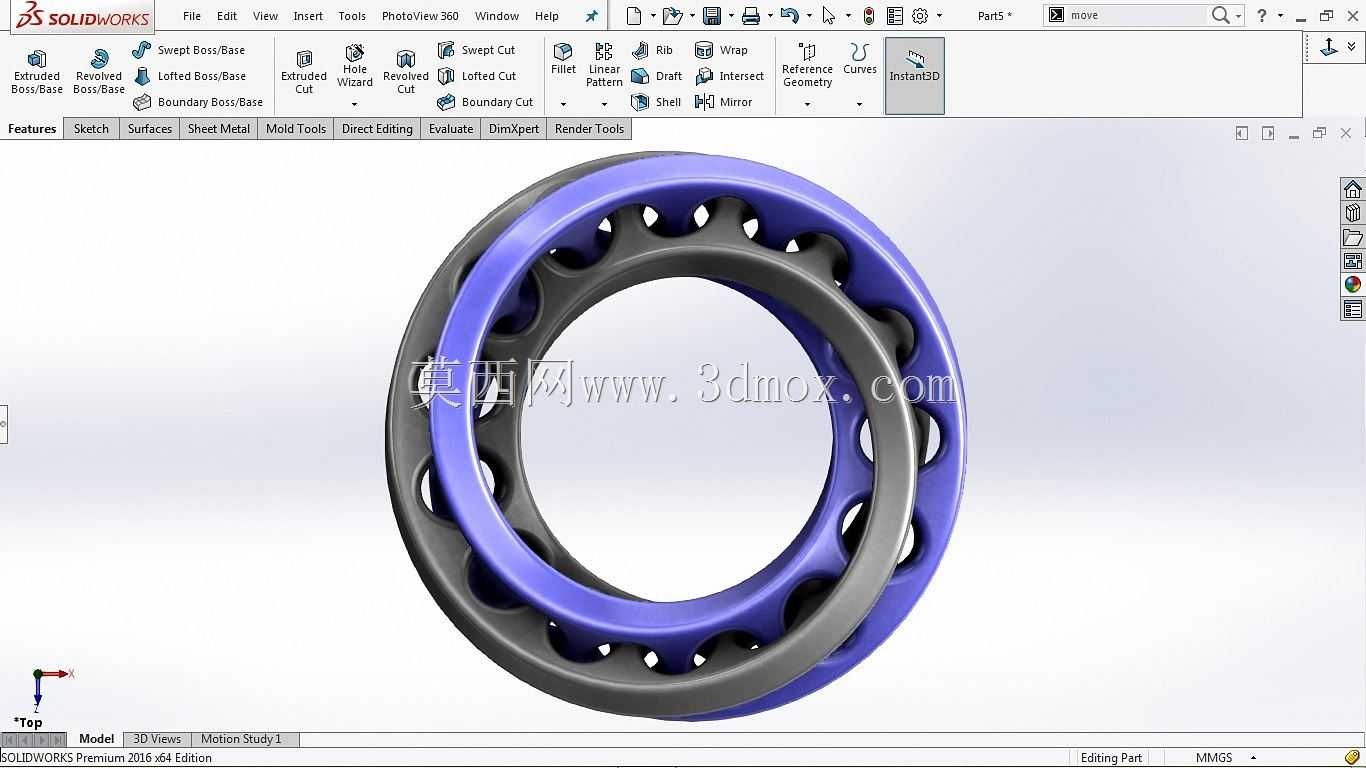This screenshot has height=768, width=1366.
Task: Pick the Intersect feature
Action: 729,76
